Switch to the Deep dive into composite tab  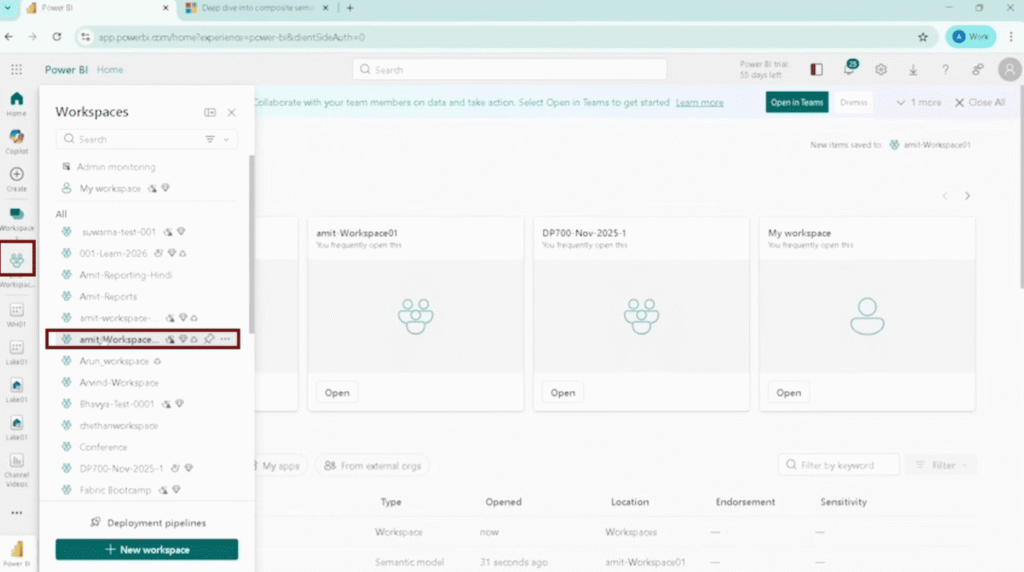pos(257,8)
